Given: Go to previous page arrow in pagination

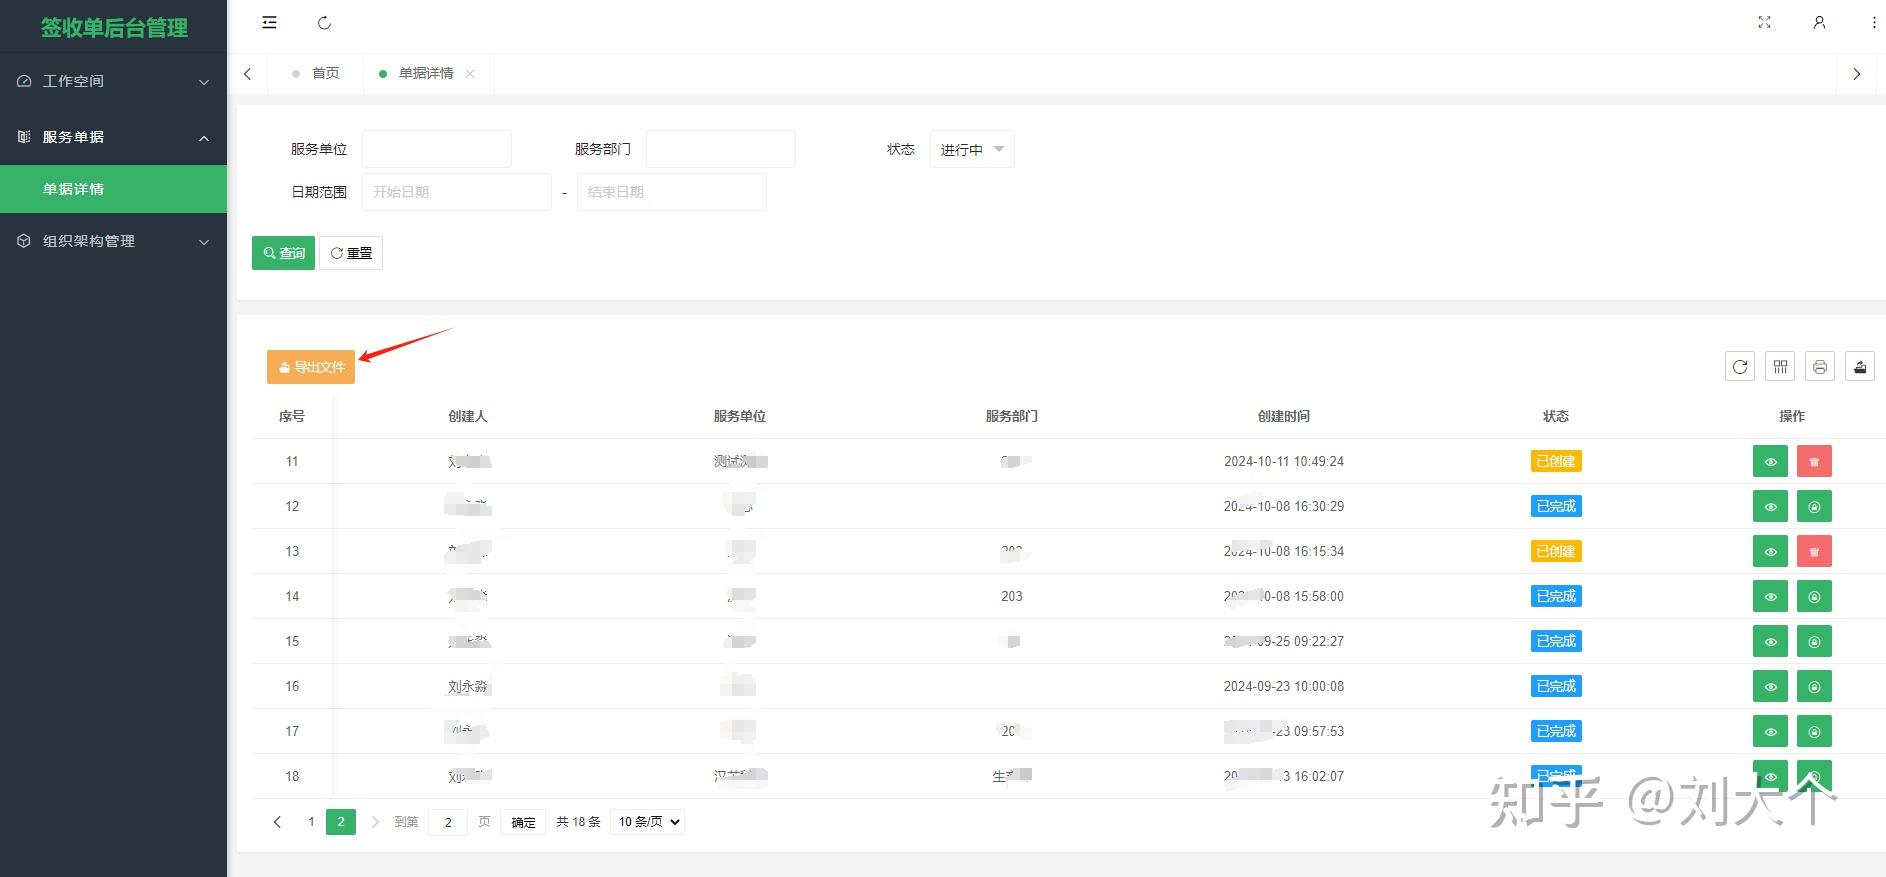Looking at the screenshot, I should click(x=277, y=822).
